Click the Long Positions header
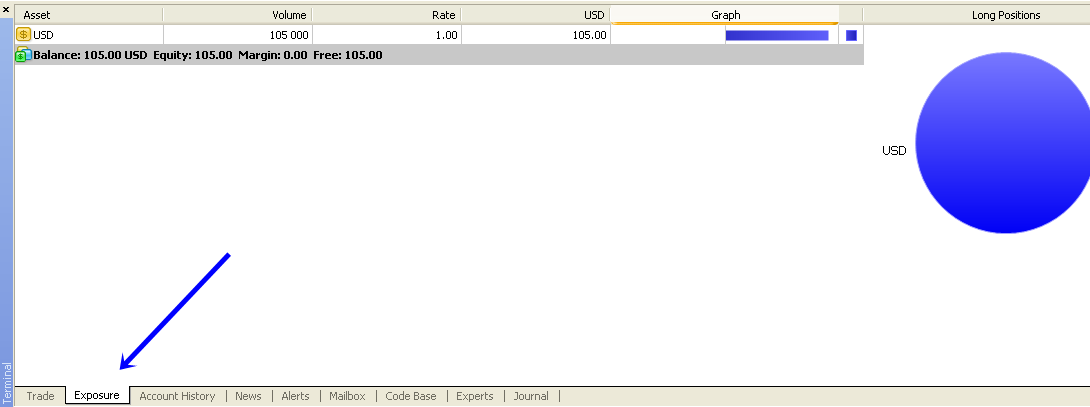The height and width of the screenshot is (407, 1090). tap(1005, 15)
